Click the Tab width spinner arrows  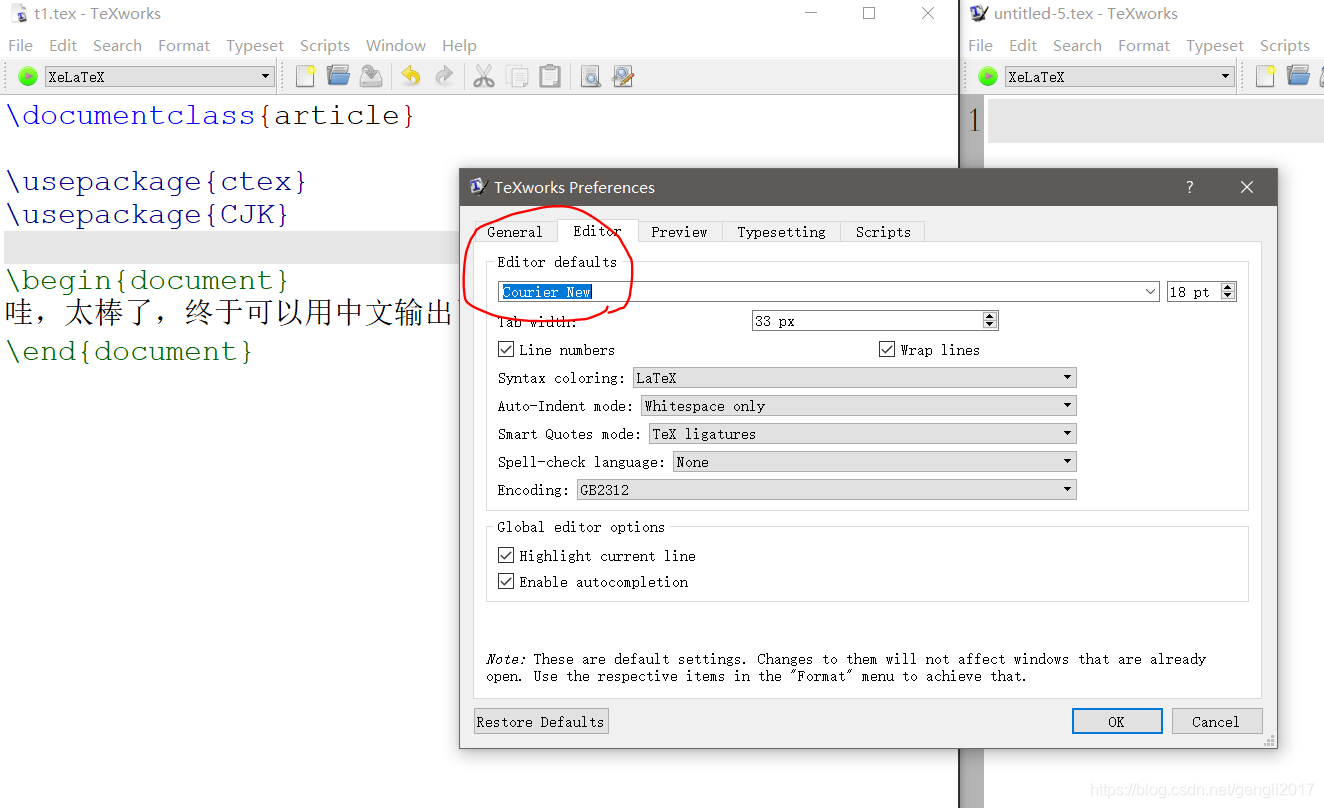click(x=990, y=320)
